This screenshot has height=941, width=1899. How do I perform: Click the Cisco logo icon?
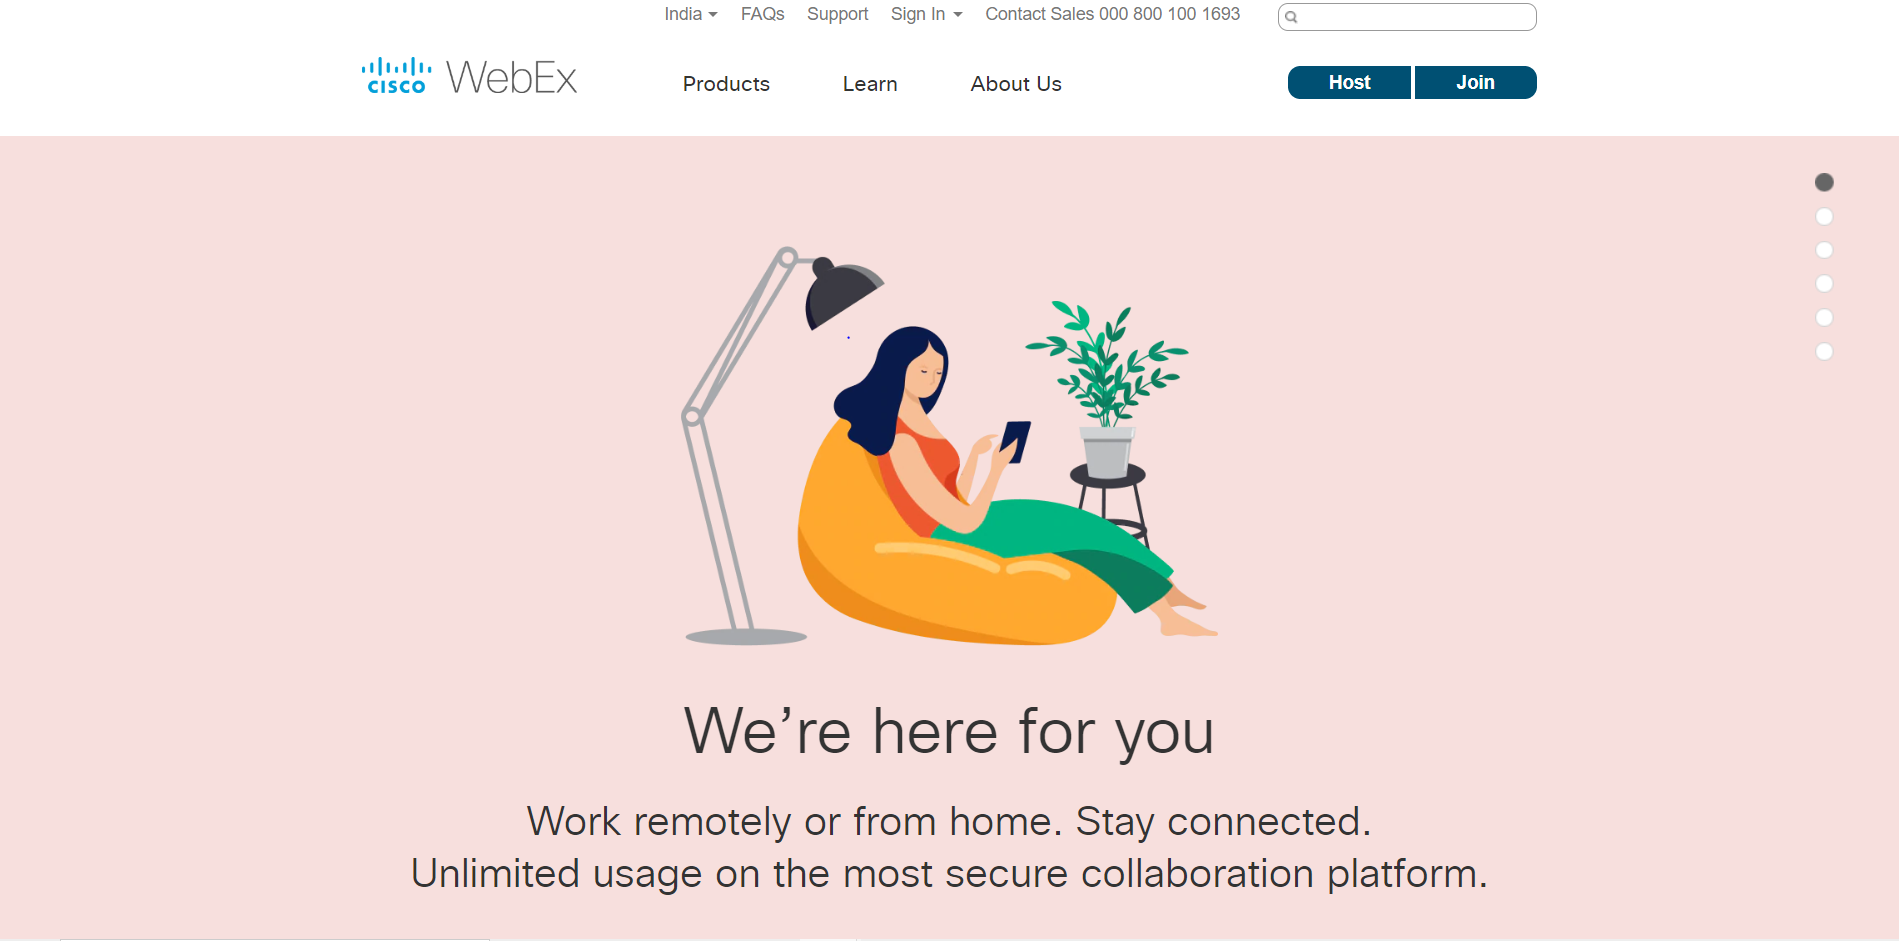pyautogui.click(x=396, y=76)
